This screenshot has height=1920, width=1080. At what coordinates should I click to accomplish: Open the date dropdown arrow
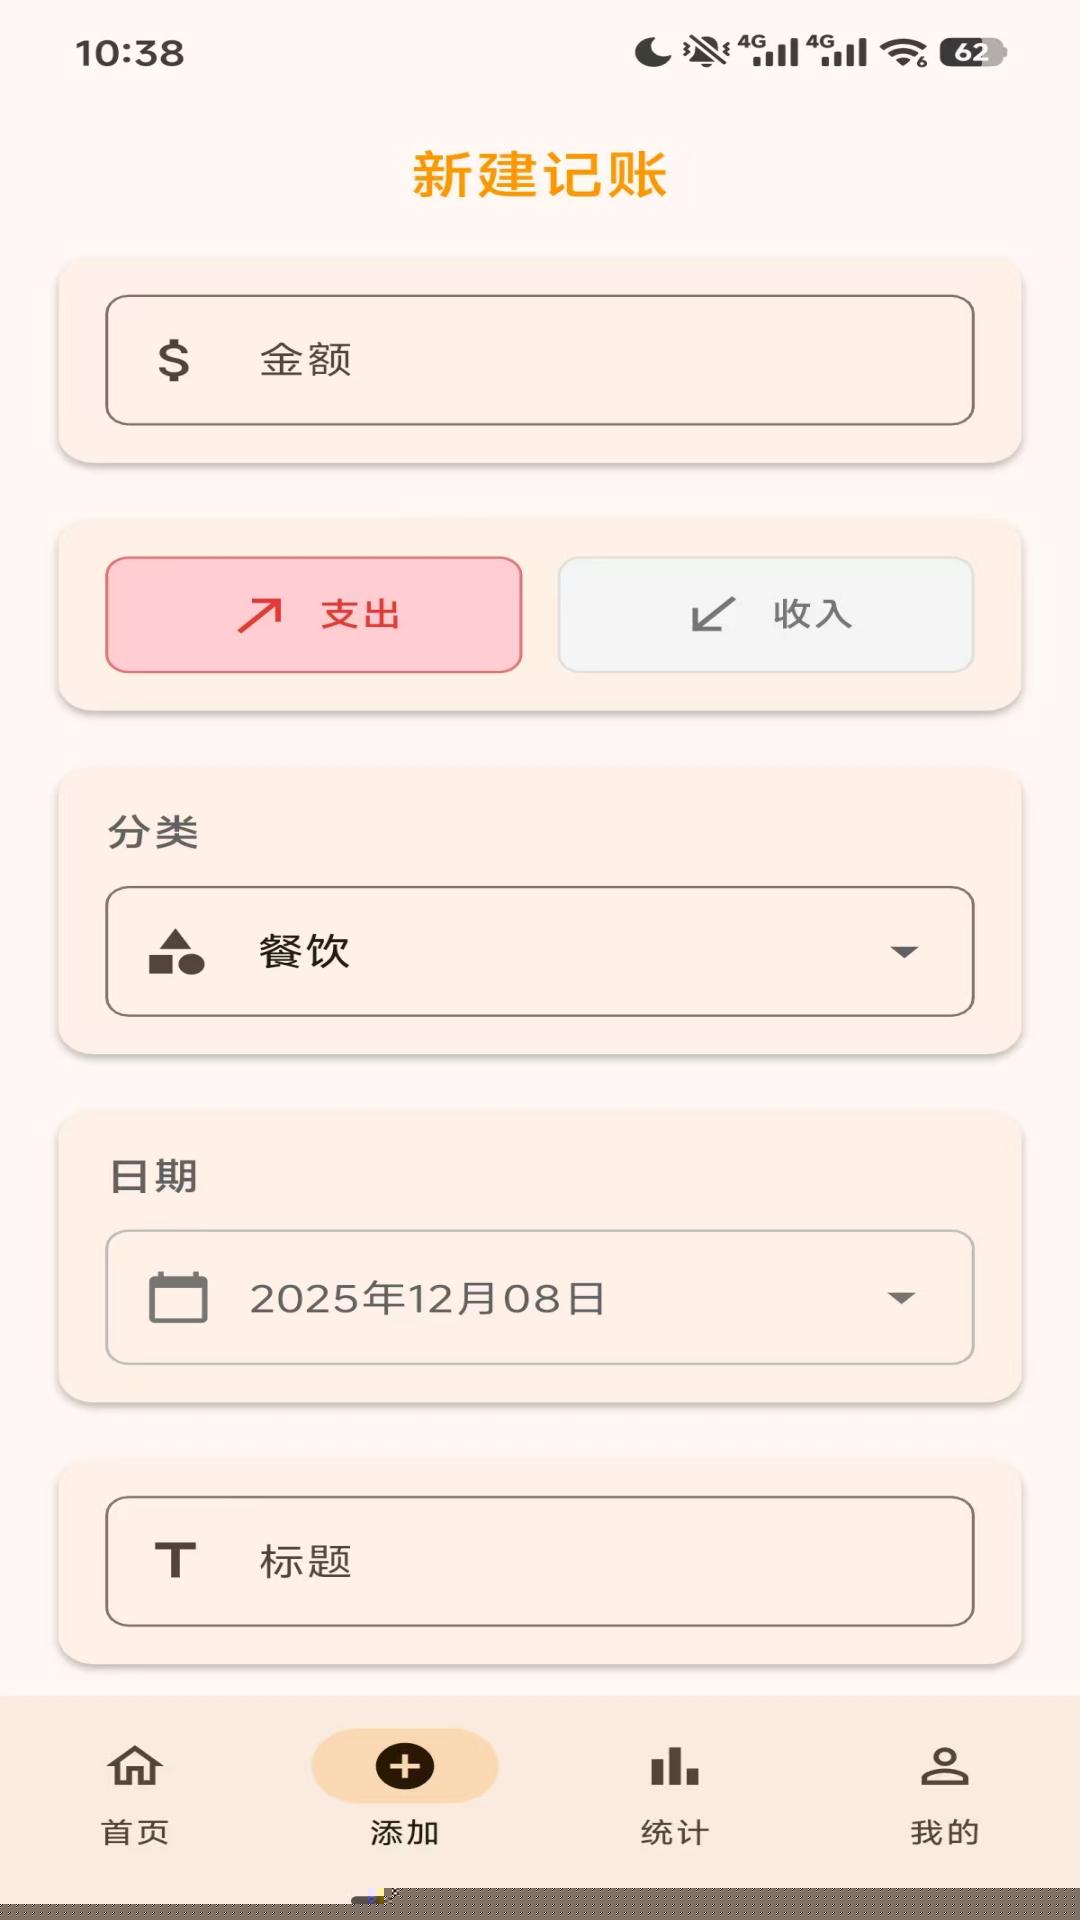[x=902, y=1298]
